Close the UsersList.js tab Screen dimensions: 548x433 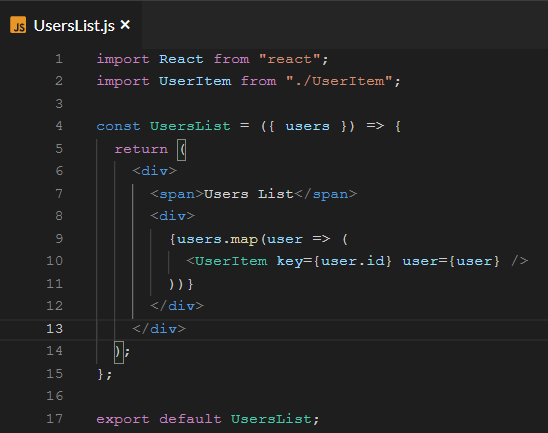click(125, 25)
